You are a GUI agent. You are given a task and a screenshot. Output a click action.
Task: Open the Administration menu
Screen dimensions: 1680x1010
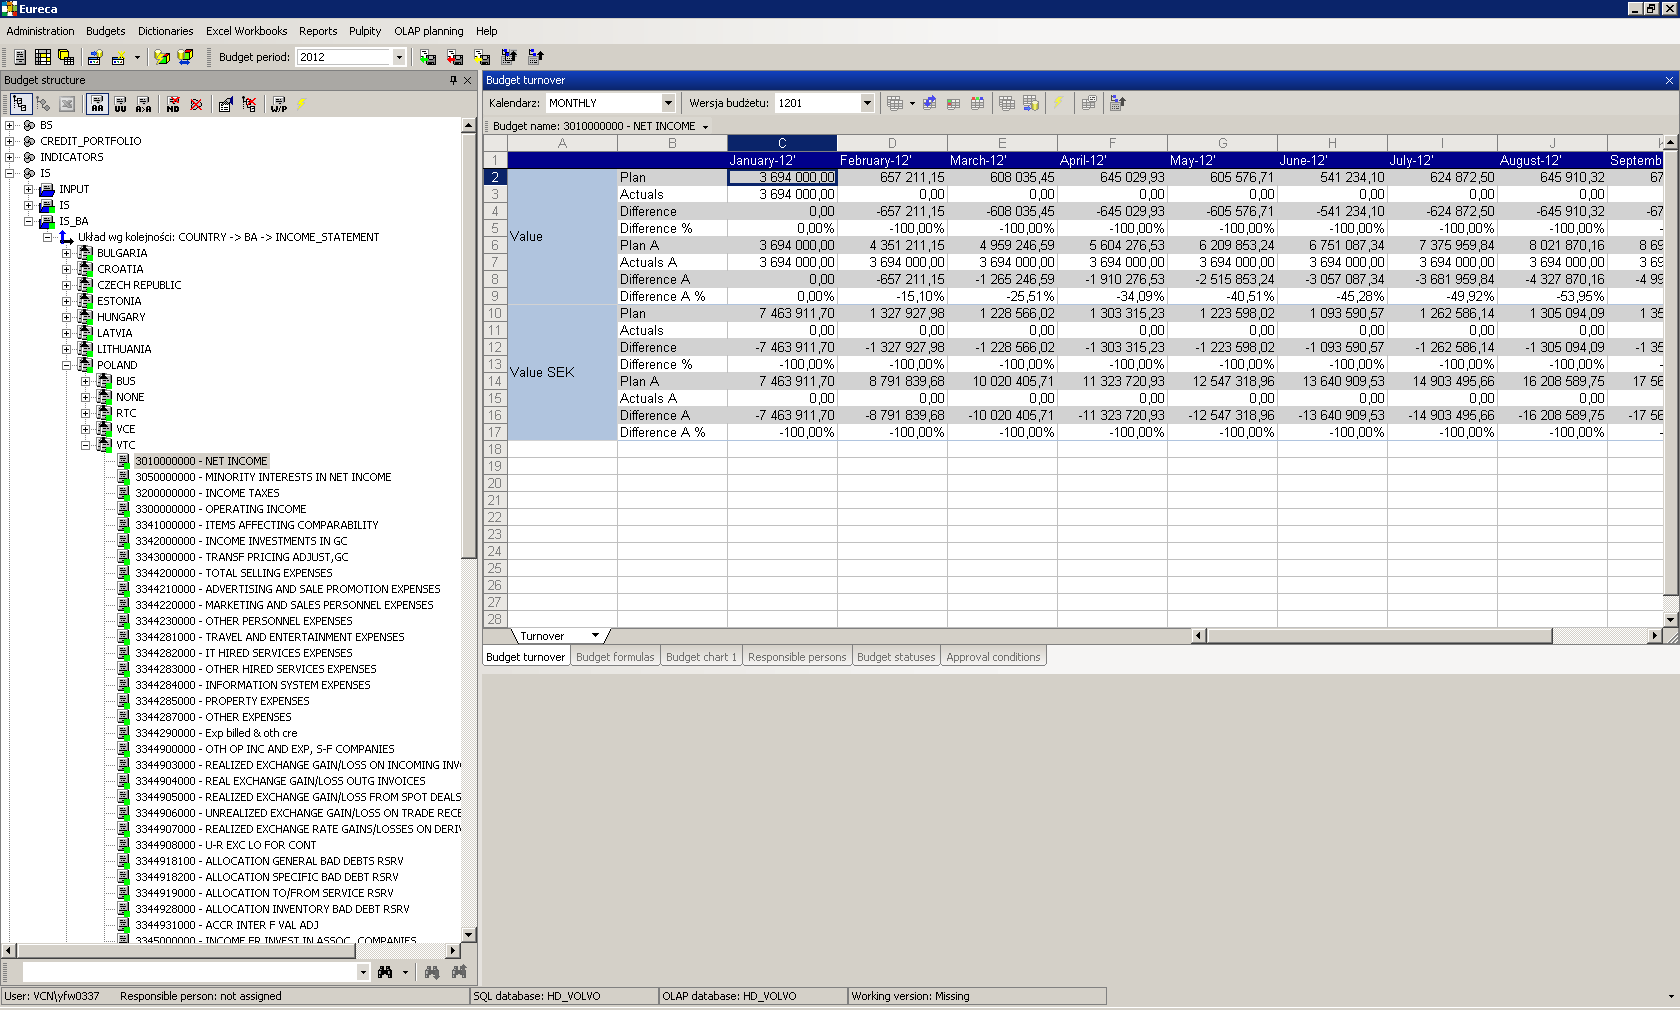coord(40,31)
